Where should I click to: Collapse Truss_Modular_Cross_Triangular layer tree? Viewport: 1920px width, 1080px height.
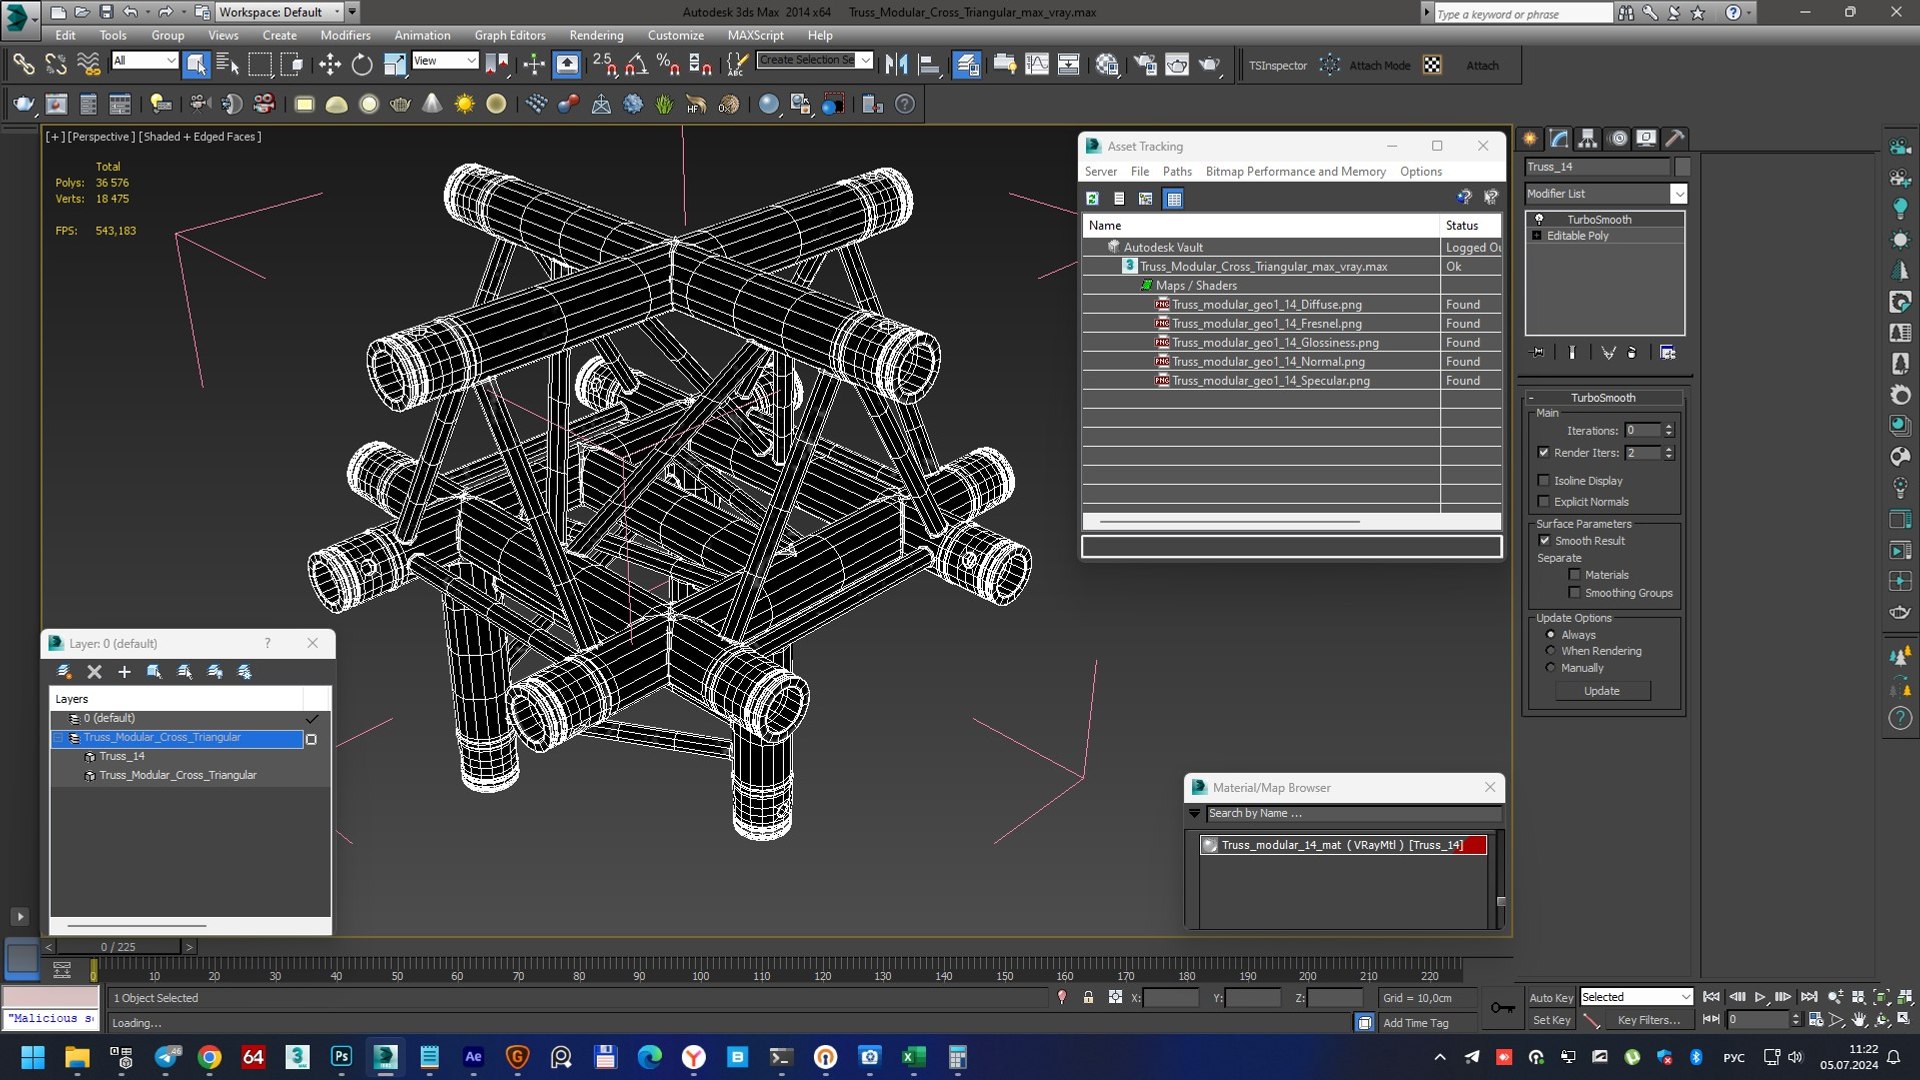(x=58, y=738)
